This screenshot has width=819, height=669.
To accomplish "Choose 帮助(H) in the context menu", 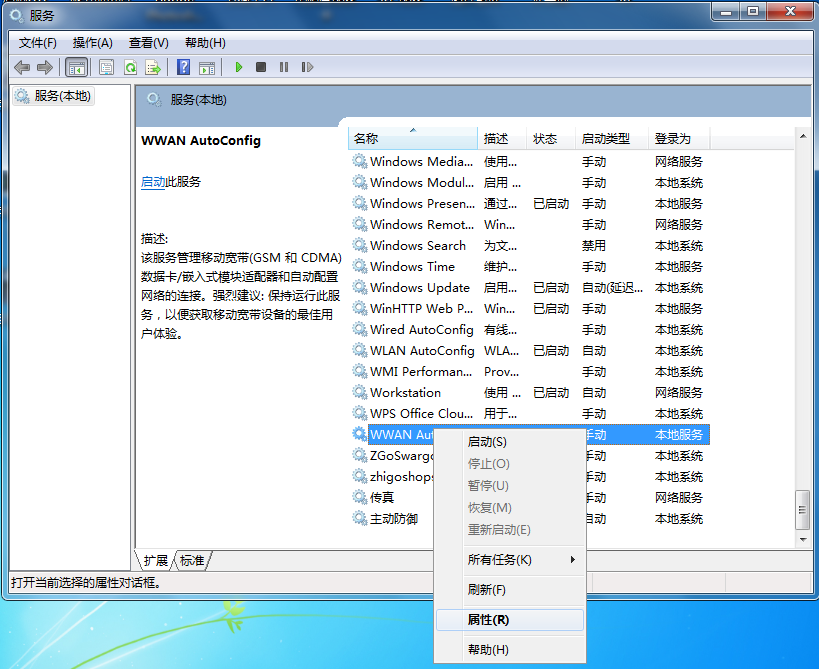I will tap(510, 650).
